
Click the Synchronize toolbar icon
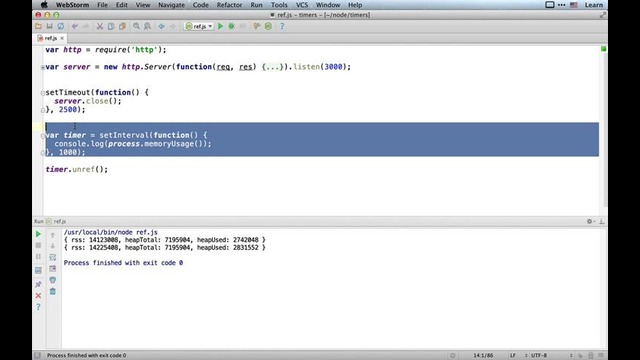click(x=60, y=26)
